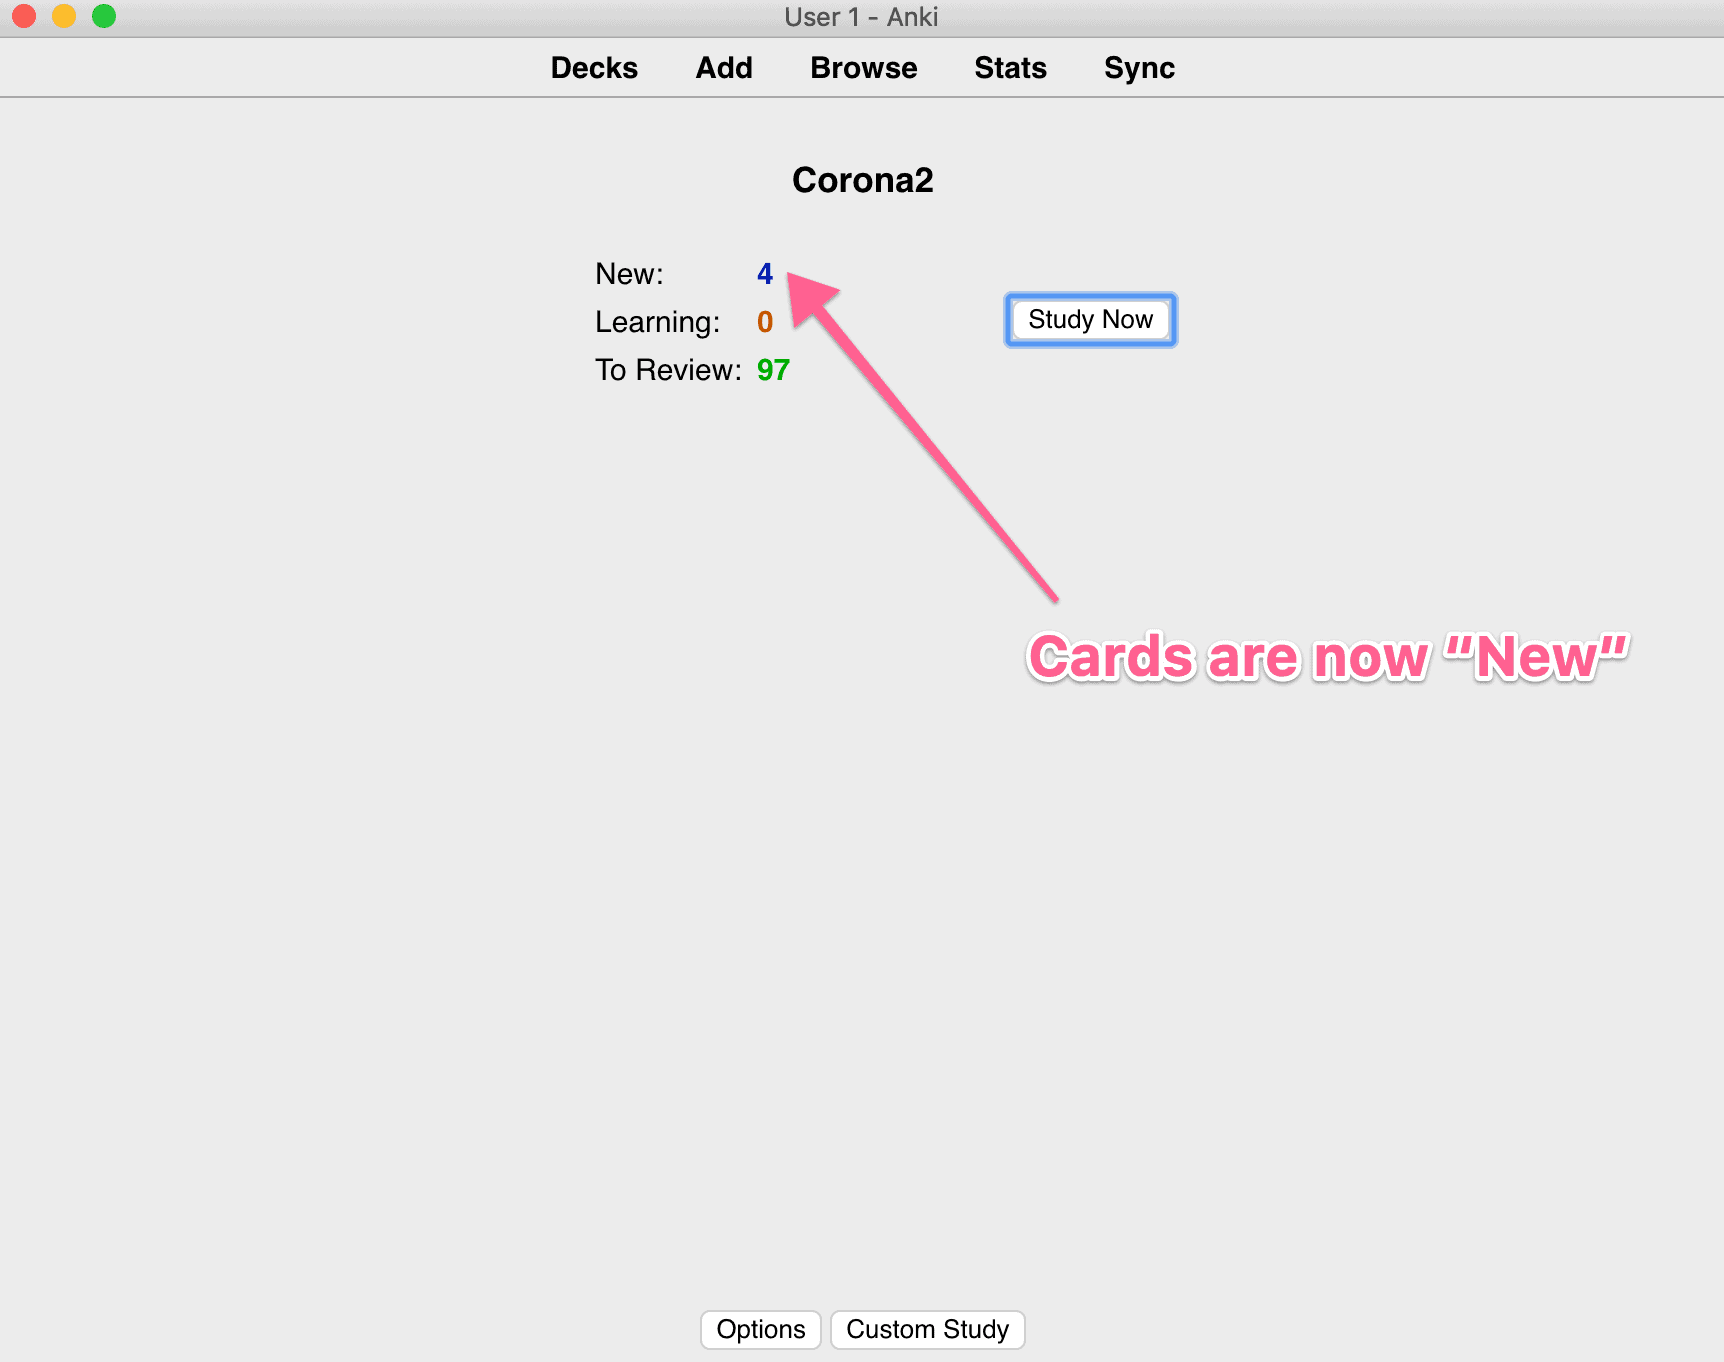This screenshot has width=1724, height=1362.
Task: Maximize the window using green button
Action: (104, 16)
